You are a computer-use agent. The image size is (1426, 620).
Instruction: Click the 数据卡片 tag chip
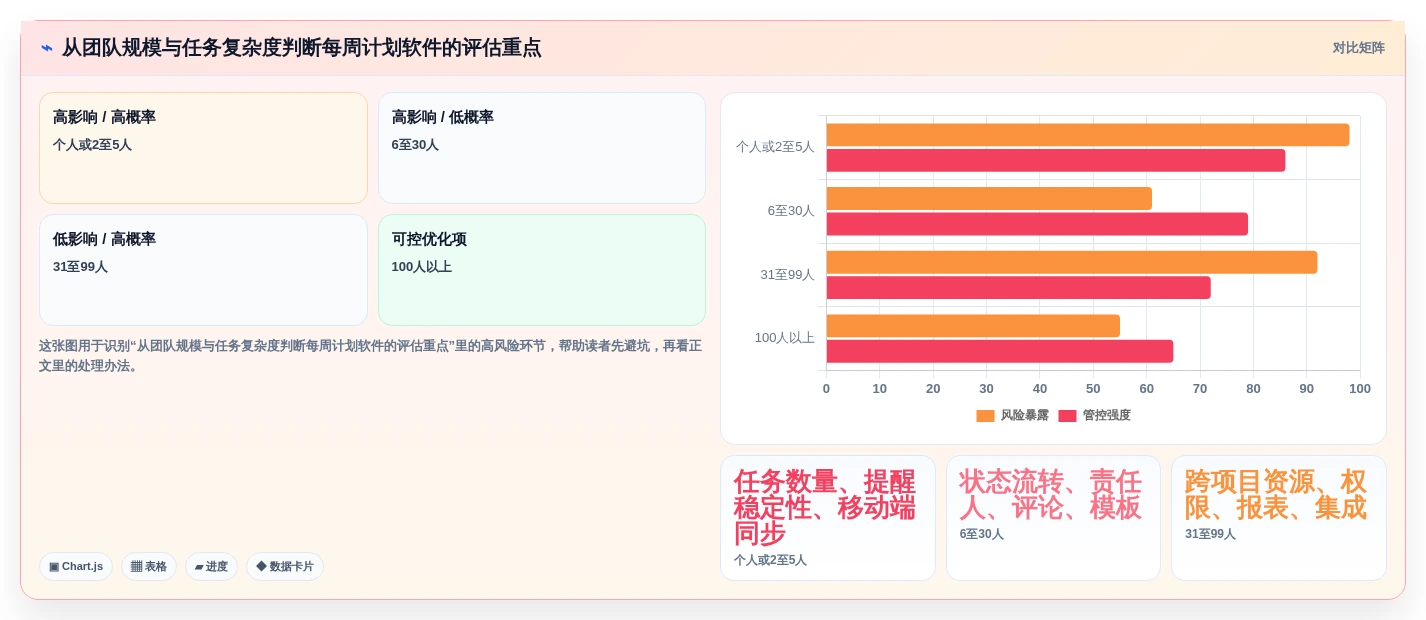click(x=285, y=566)
